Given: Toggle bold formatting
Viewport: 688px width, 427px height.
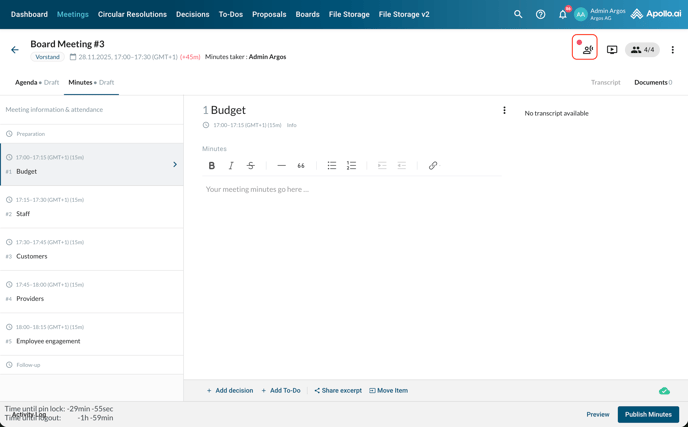Looking at the screenshot, I should (212, 166).
